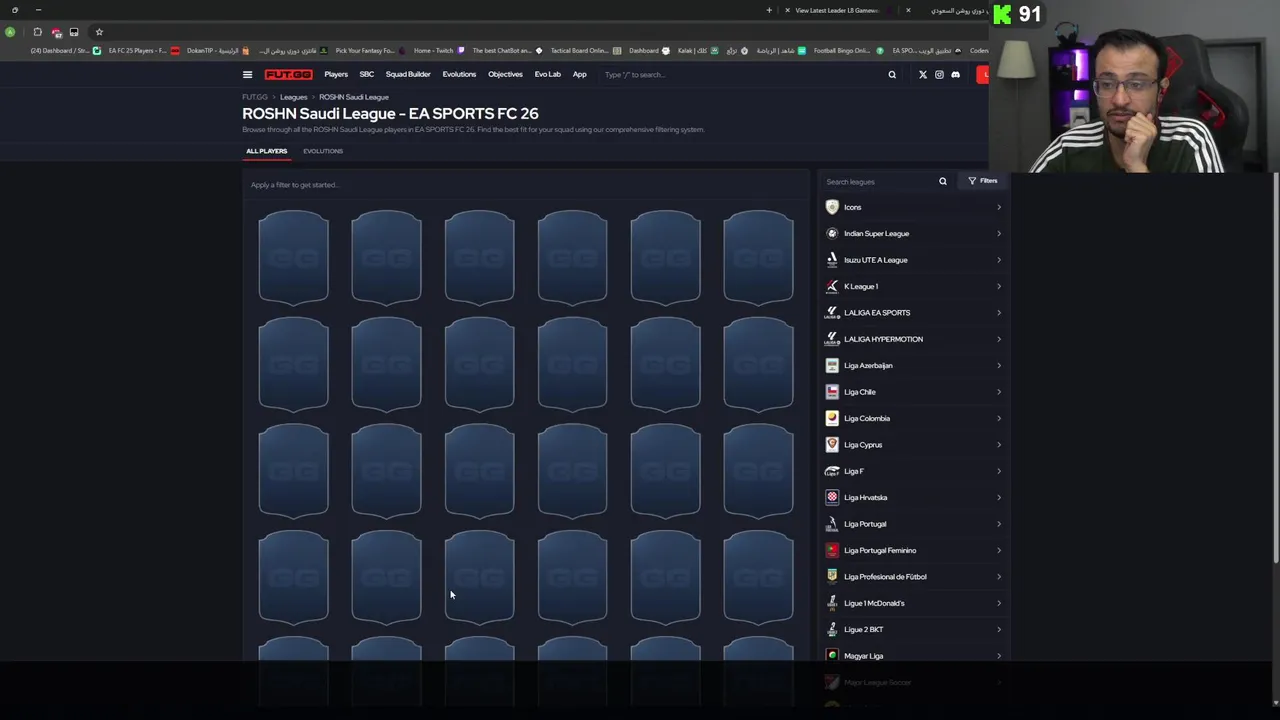Select Liga Cyprus league name
This screenshot has width=1280, height=720.
tap(863, 445)
